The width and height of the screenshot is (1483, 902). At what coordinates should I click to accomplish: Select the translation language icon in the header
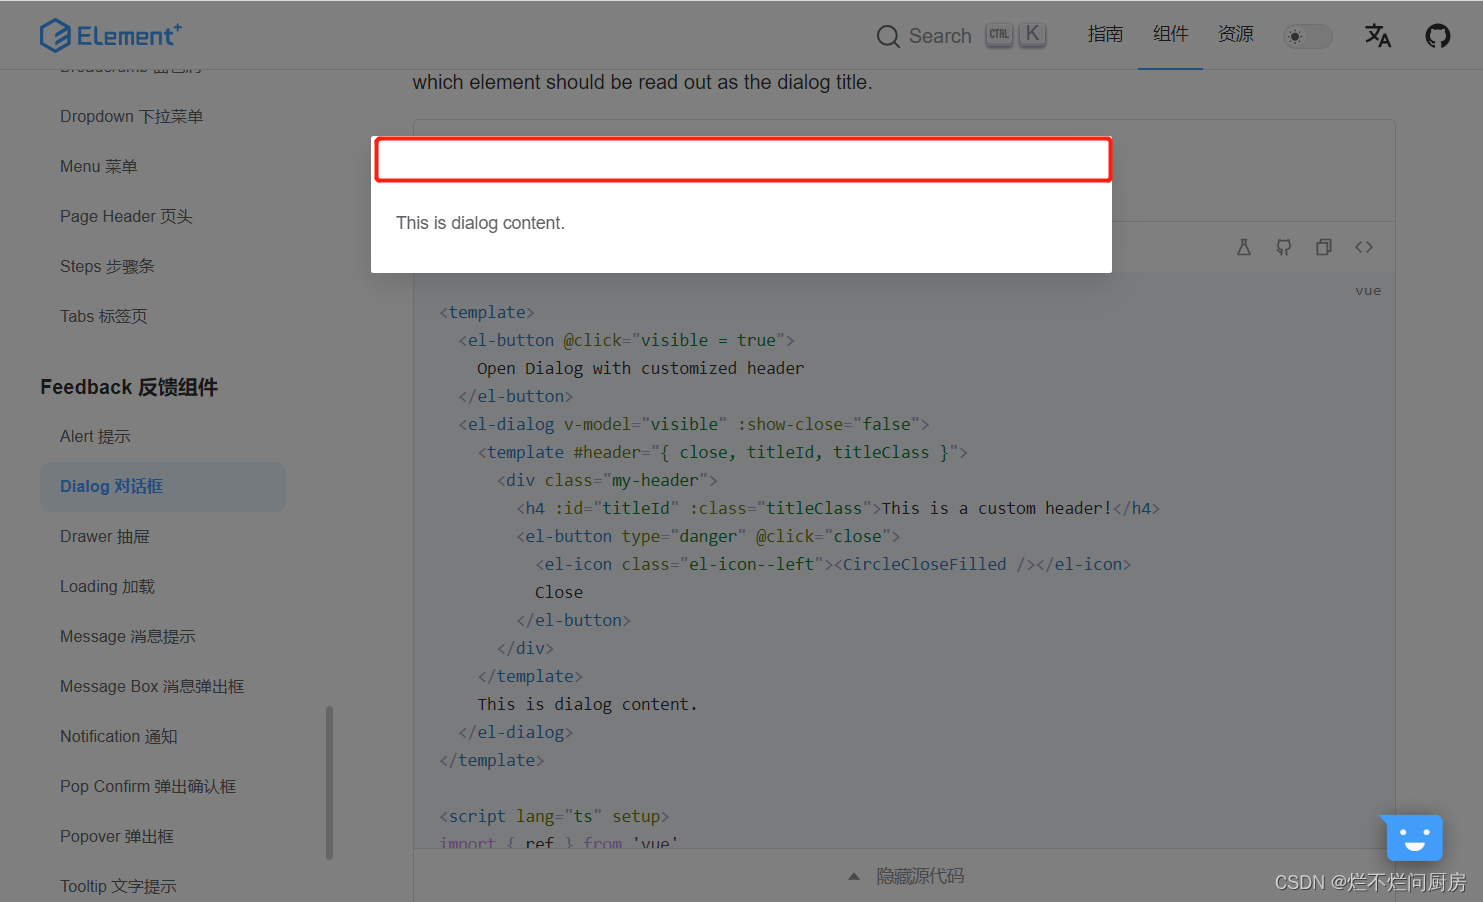(x=1378, y=35)
